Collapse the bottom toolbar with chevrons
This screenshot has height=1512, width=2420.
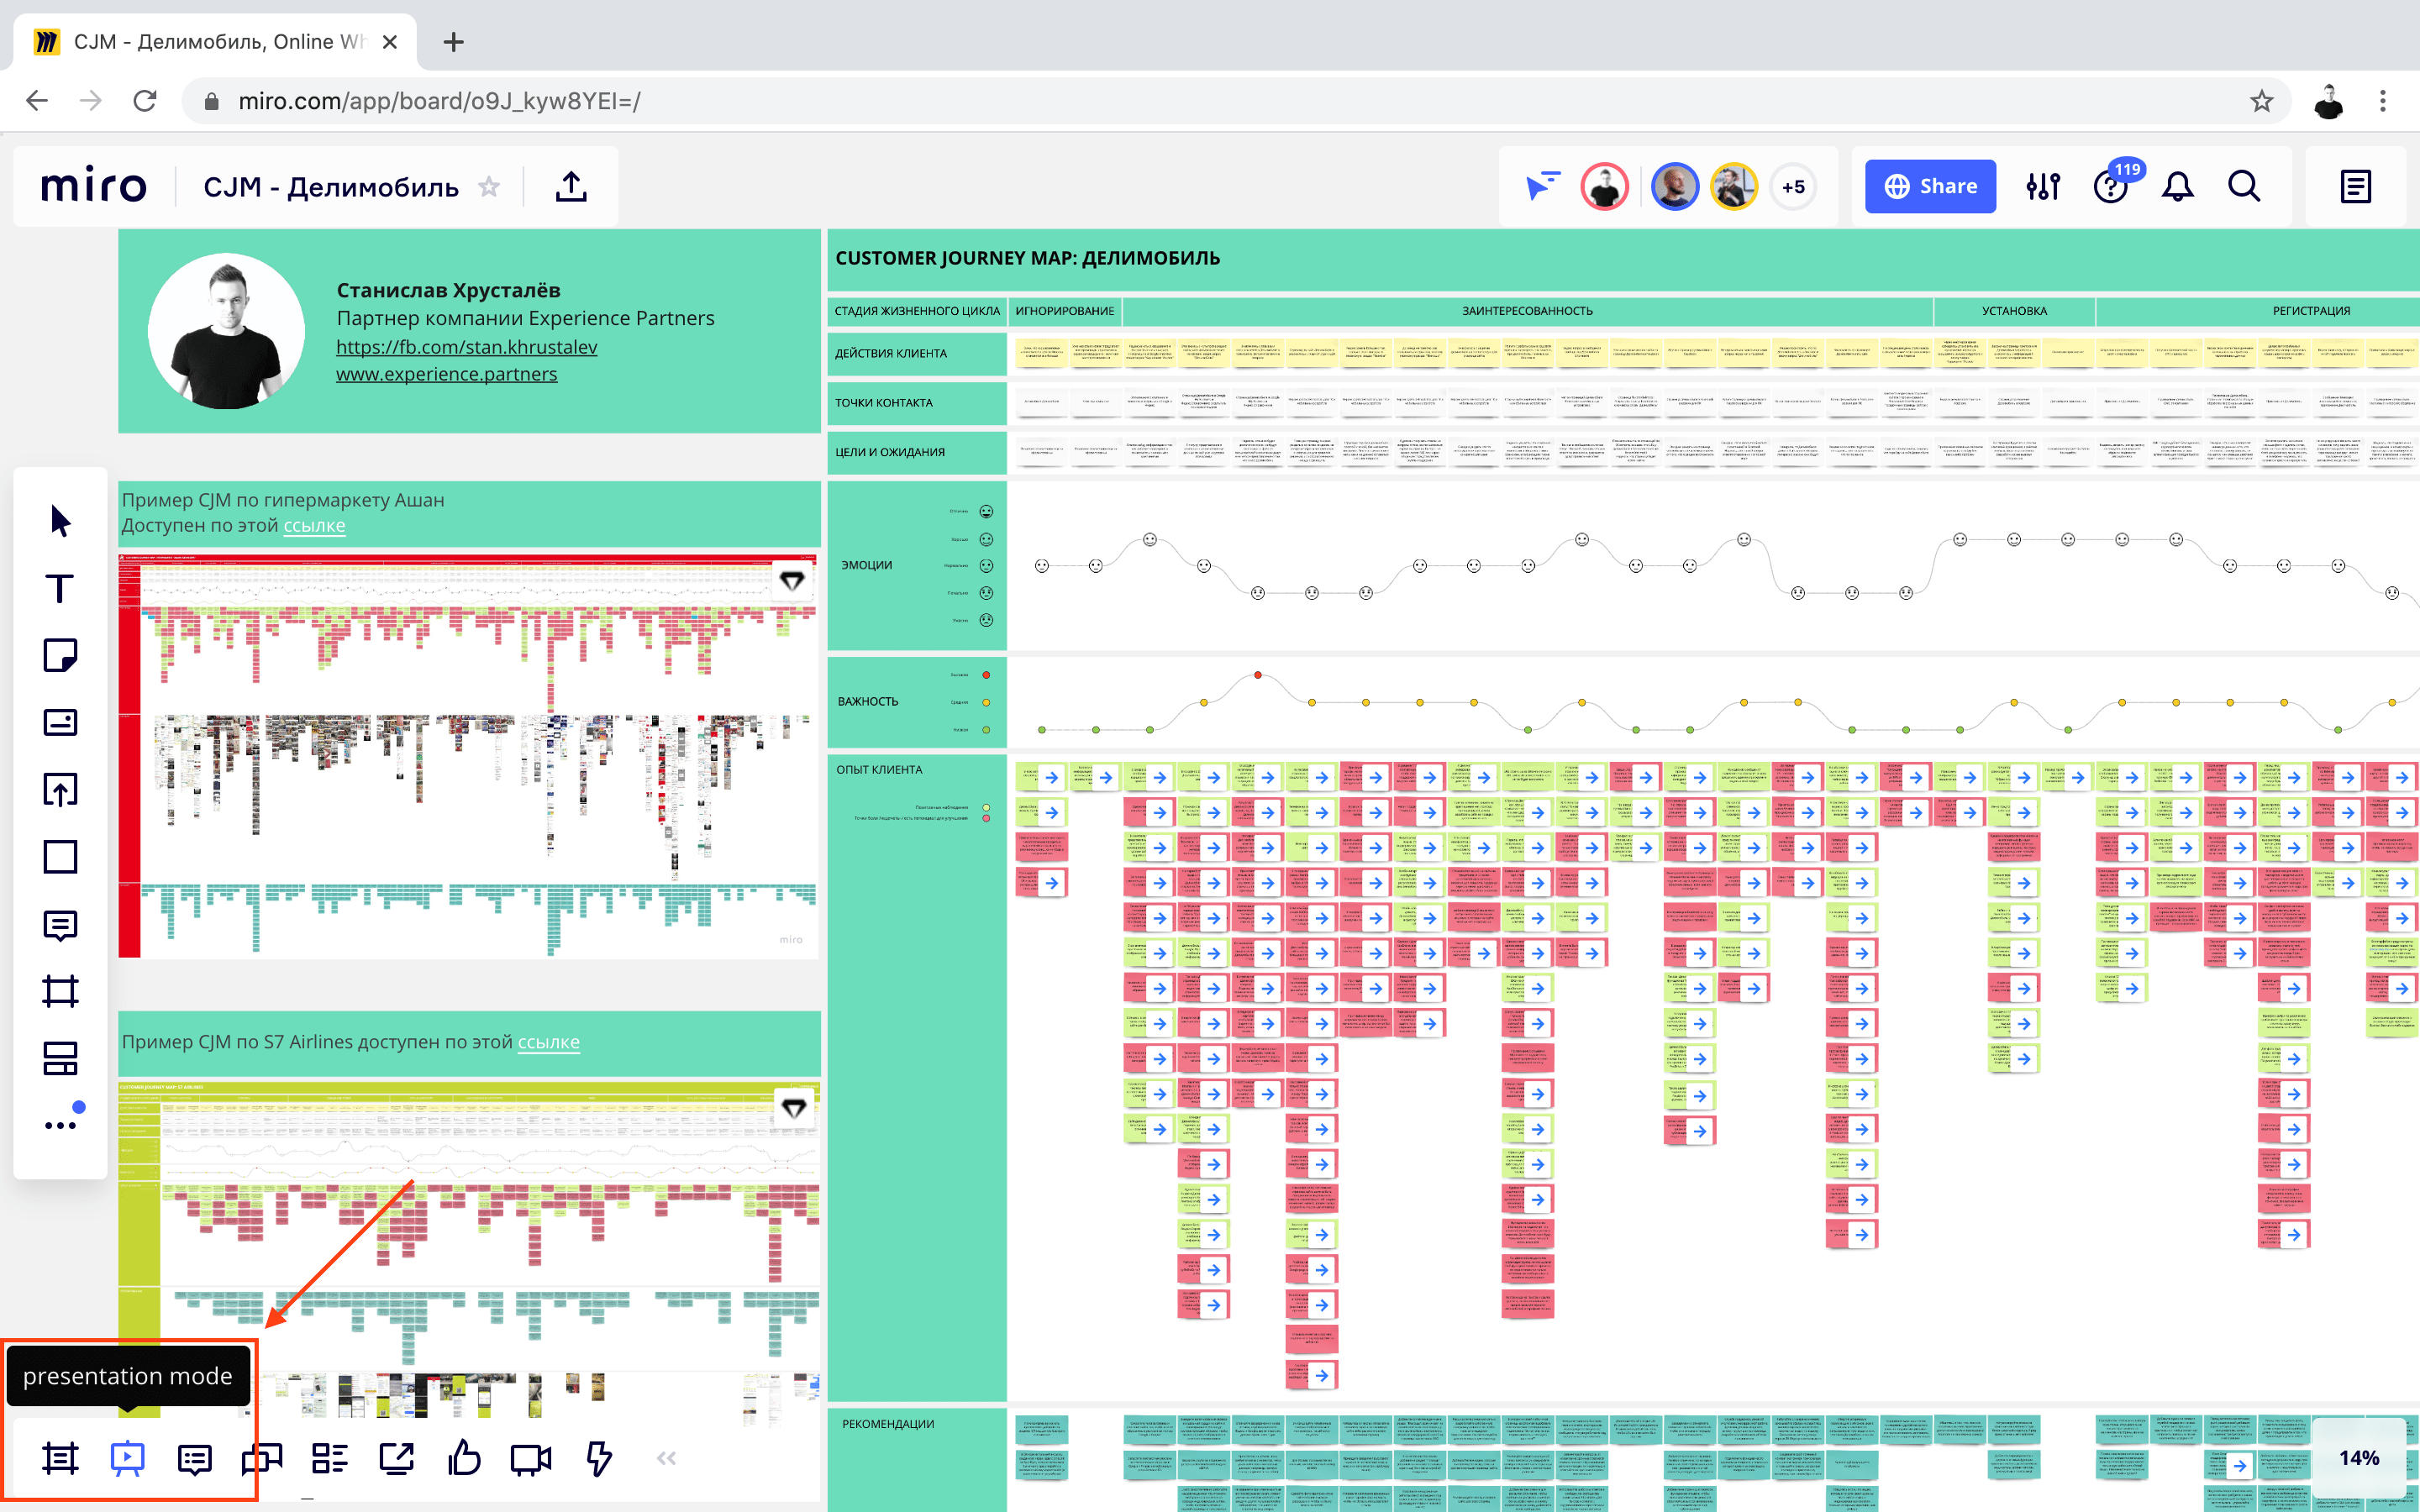[x=666, y=1458]
